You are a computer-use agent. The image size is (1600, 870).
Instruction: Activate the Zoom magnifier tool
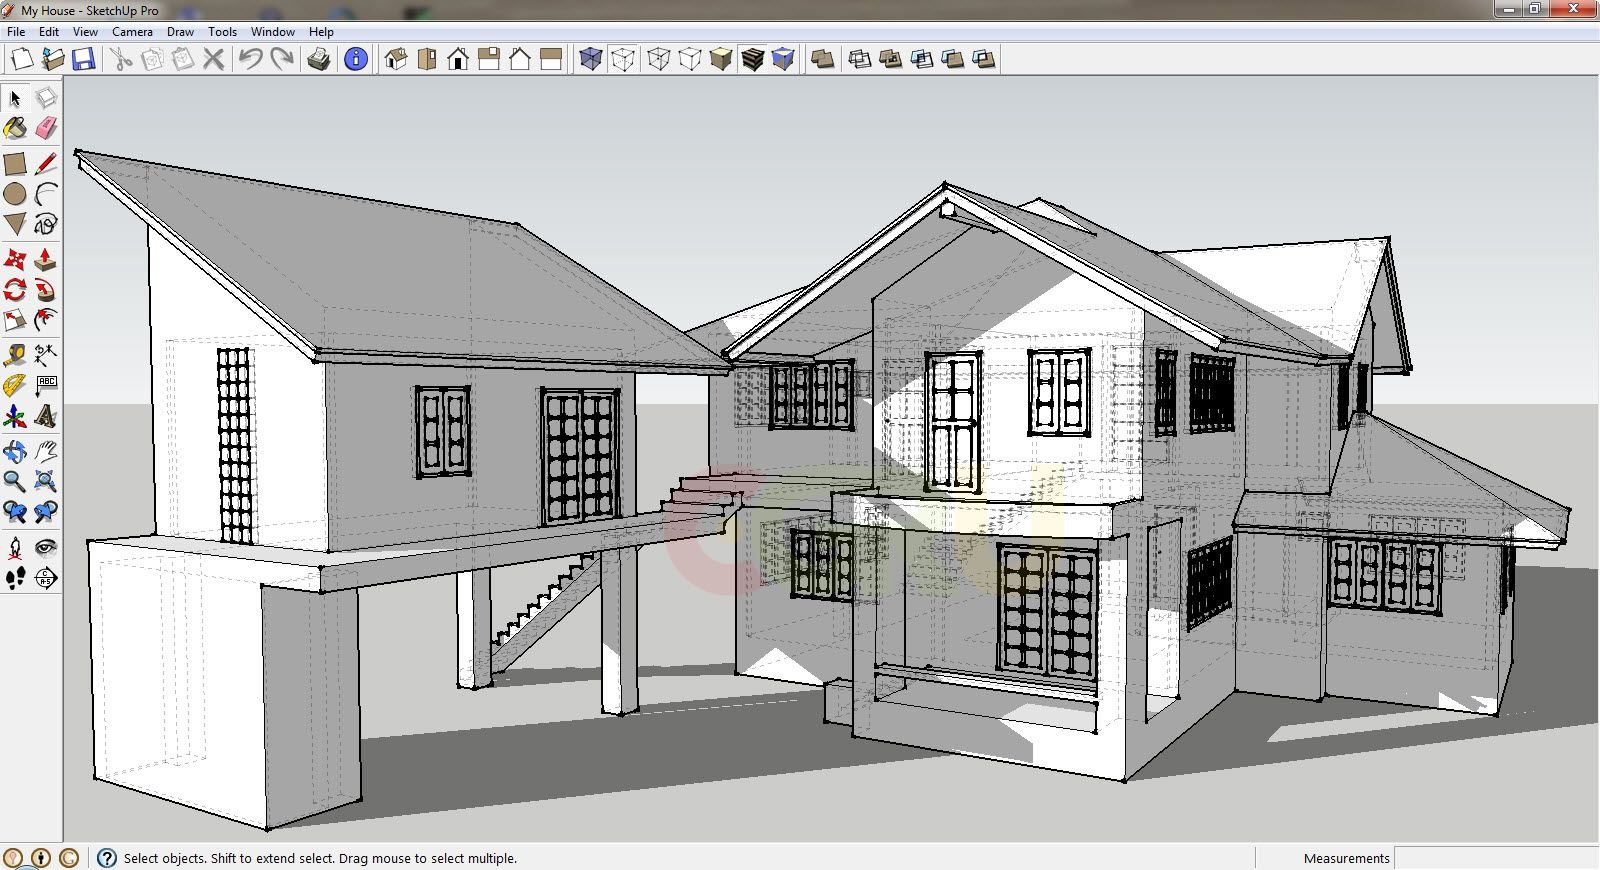tap(15, 482)
